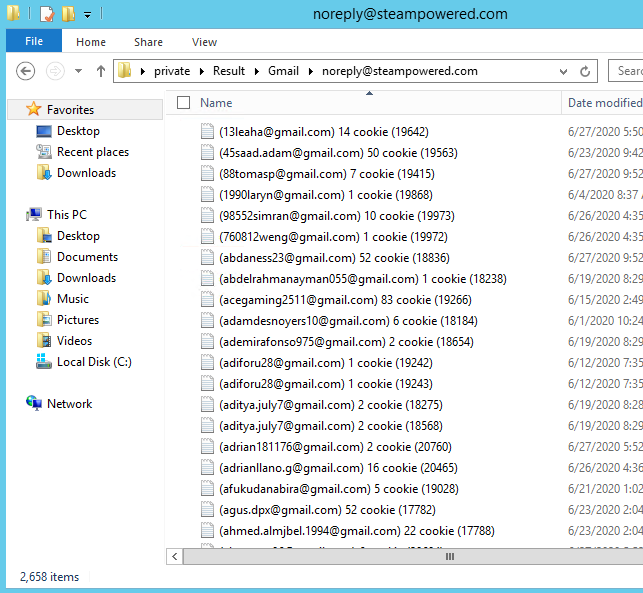Click the Local Disk drive icon
The width and height of the screenshot is (643, 593).
[43, 361]
